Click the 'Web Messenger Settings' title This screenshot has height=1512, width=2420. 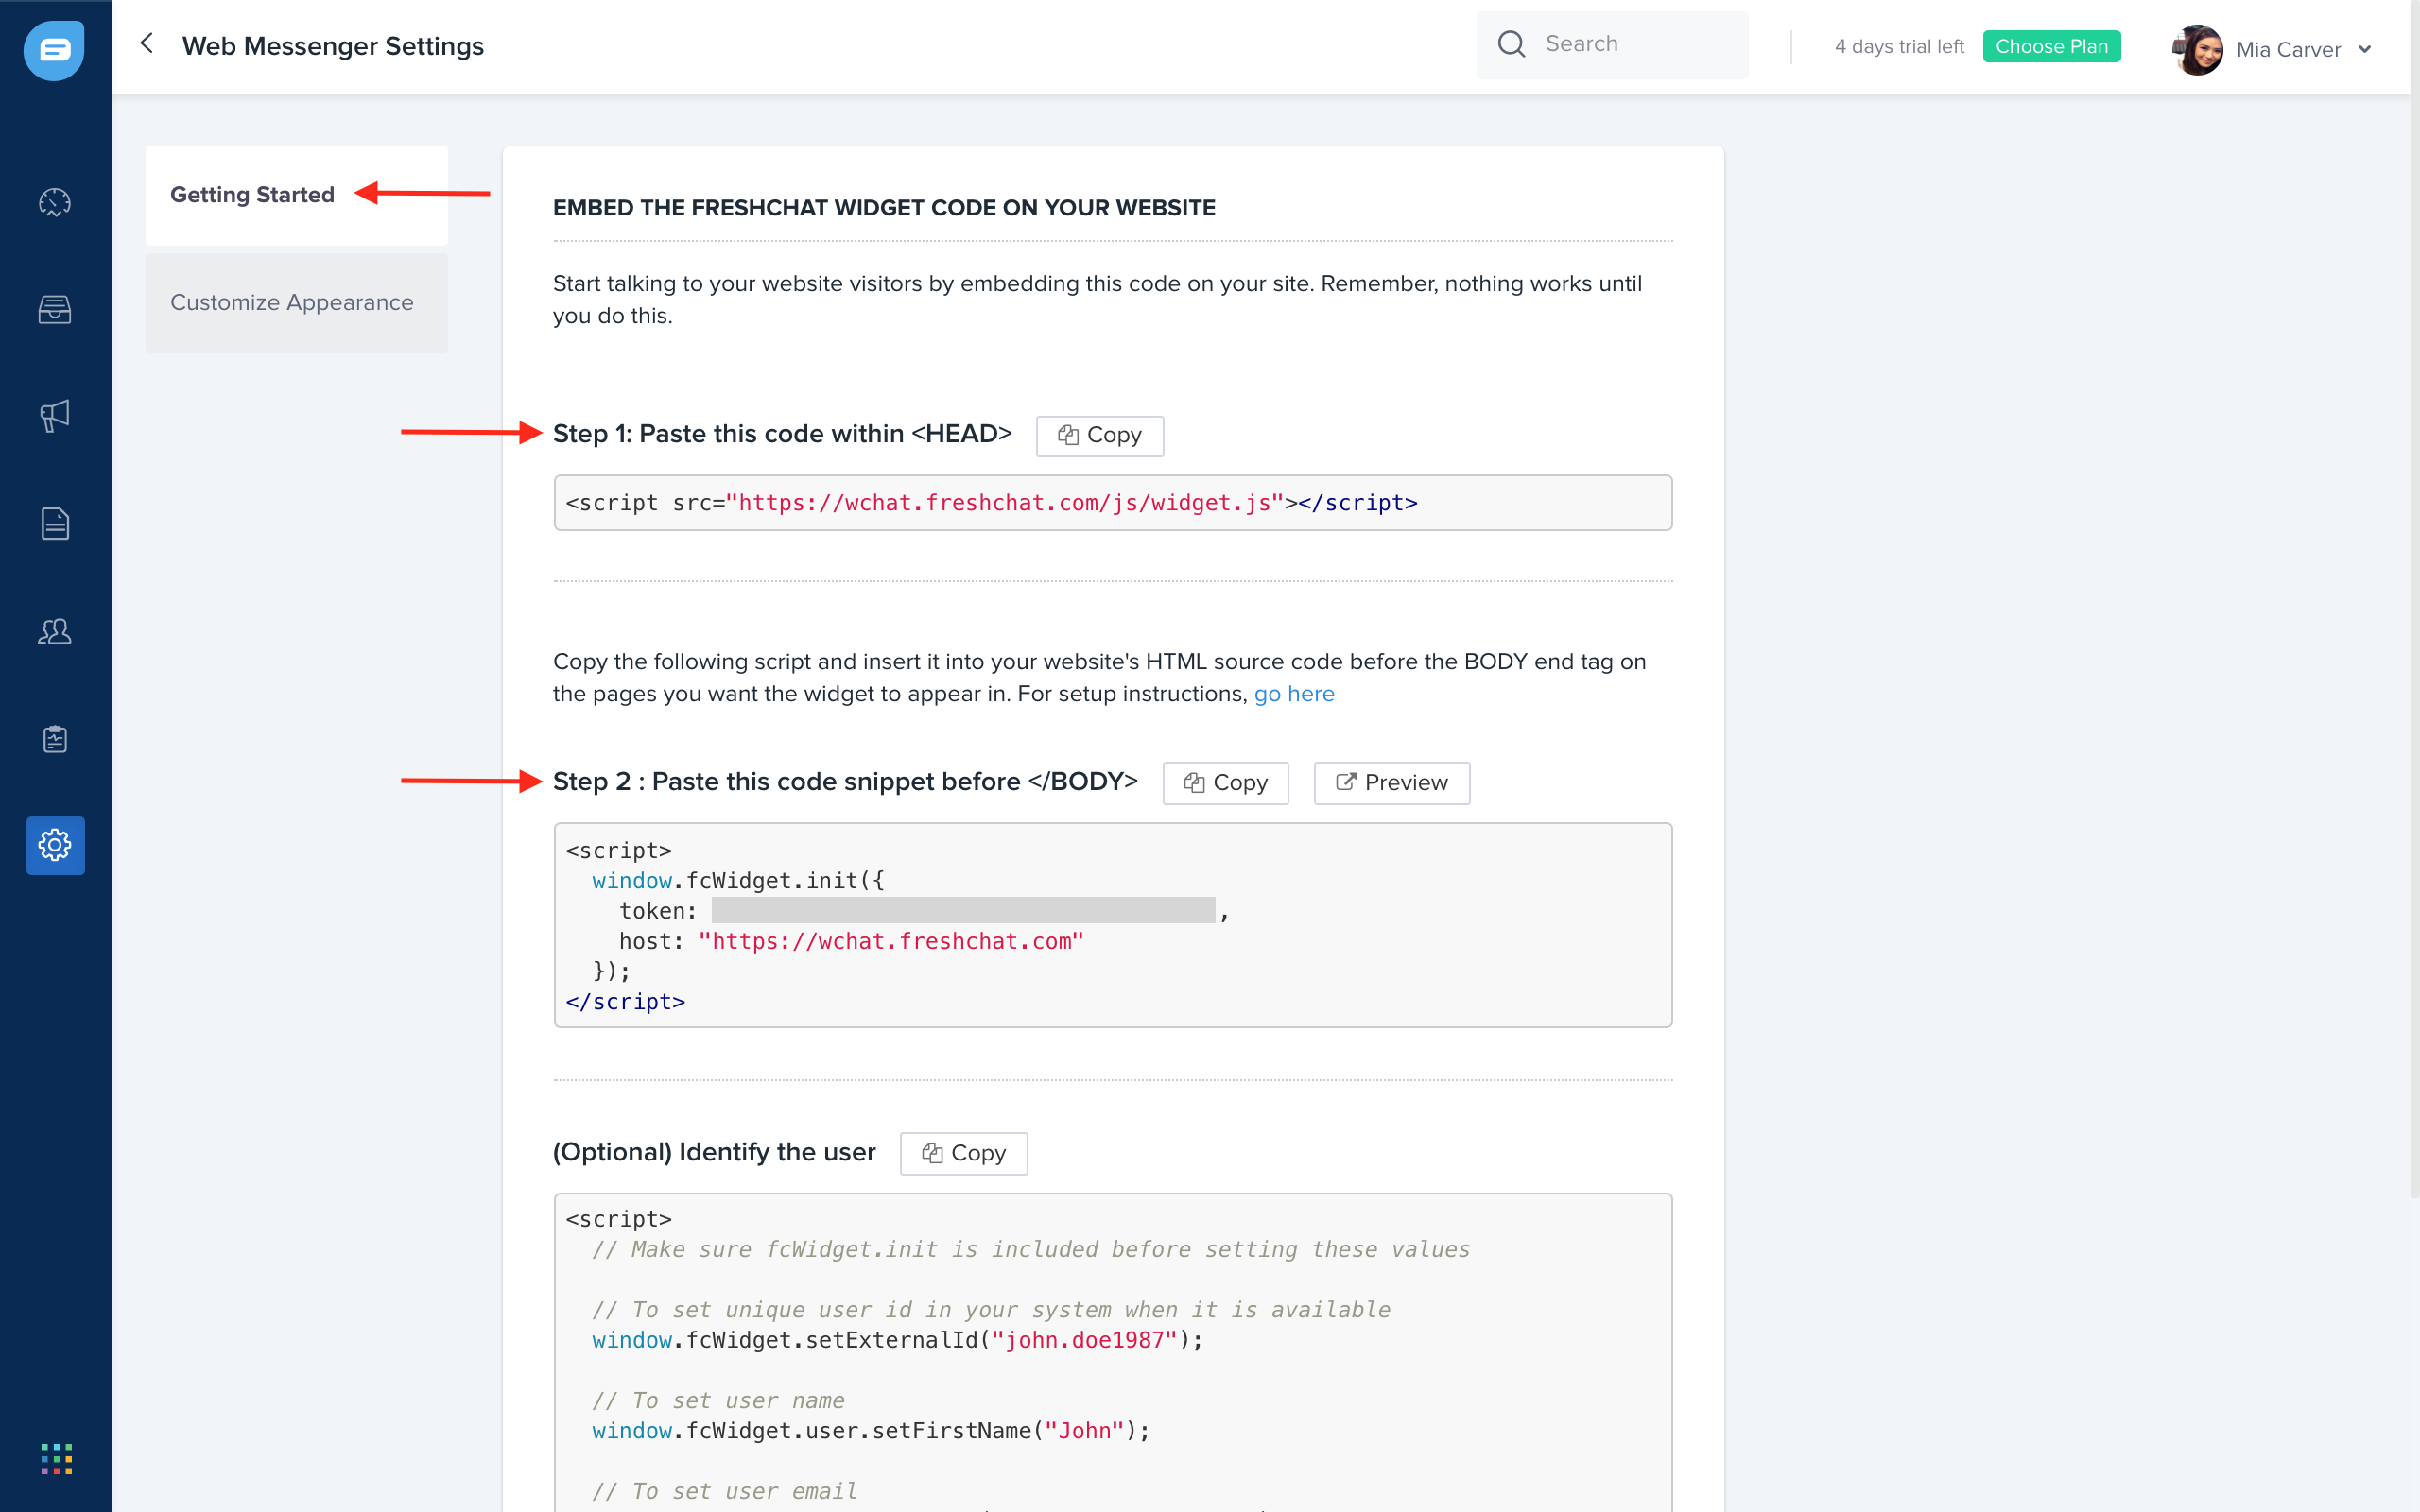[x=333, y=46]
